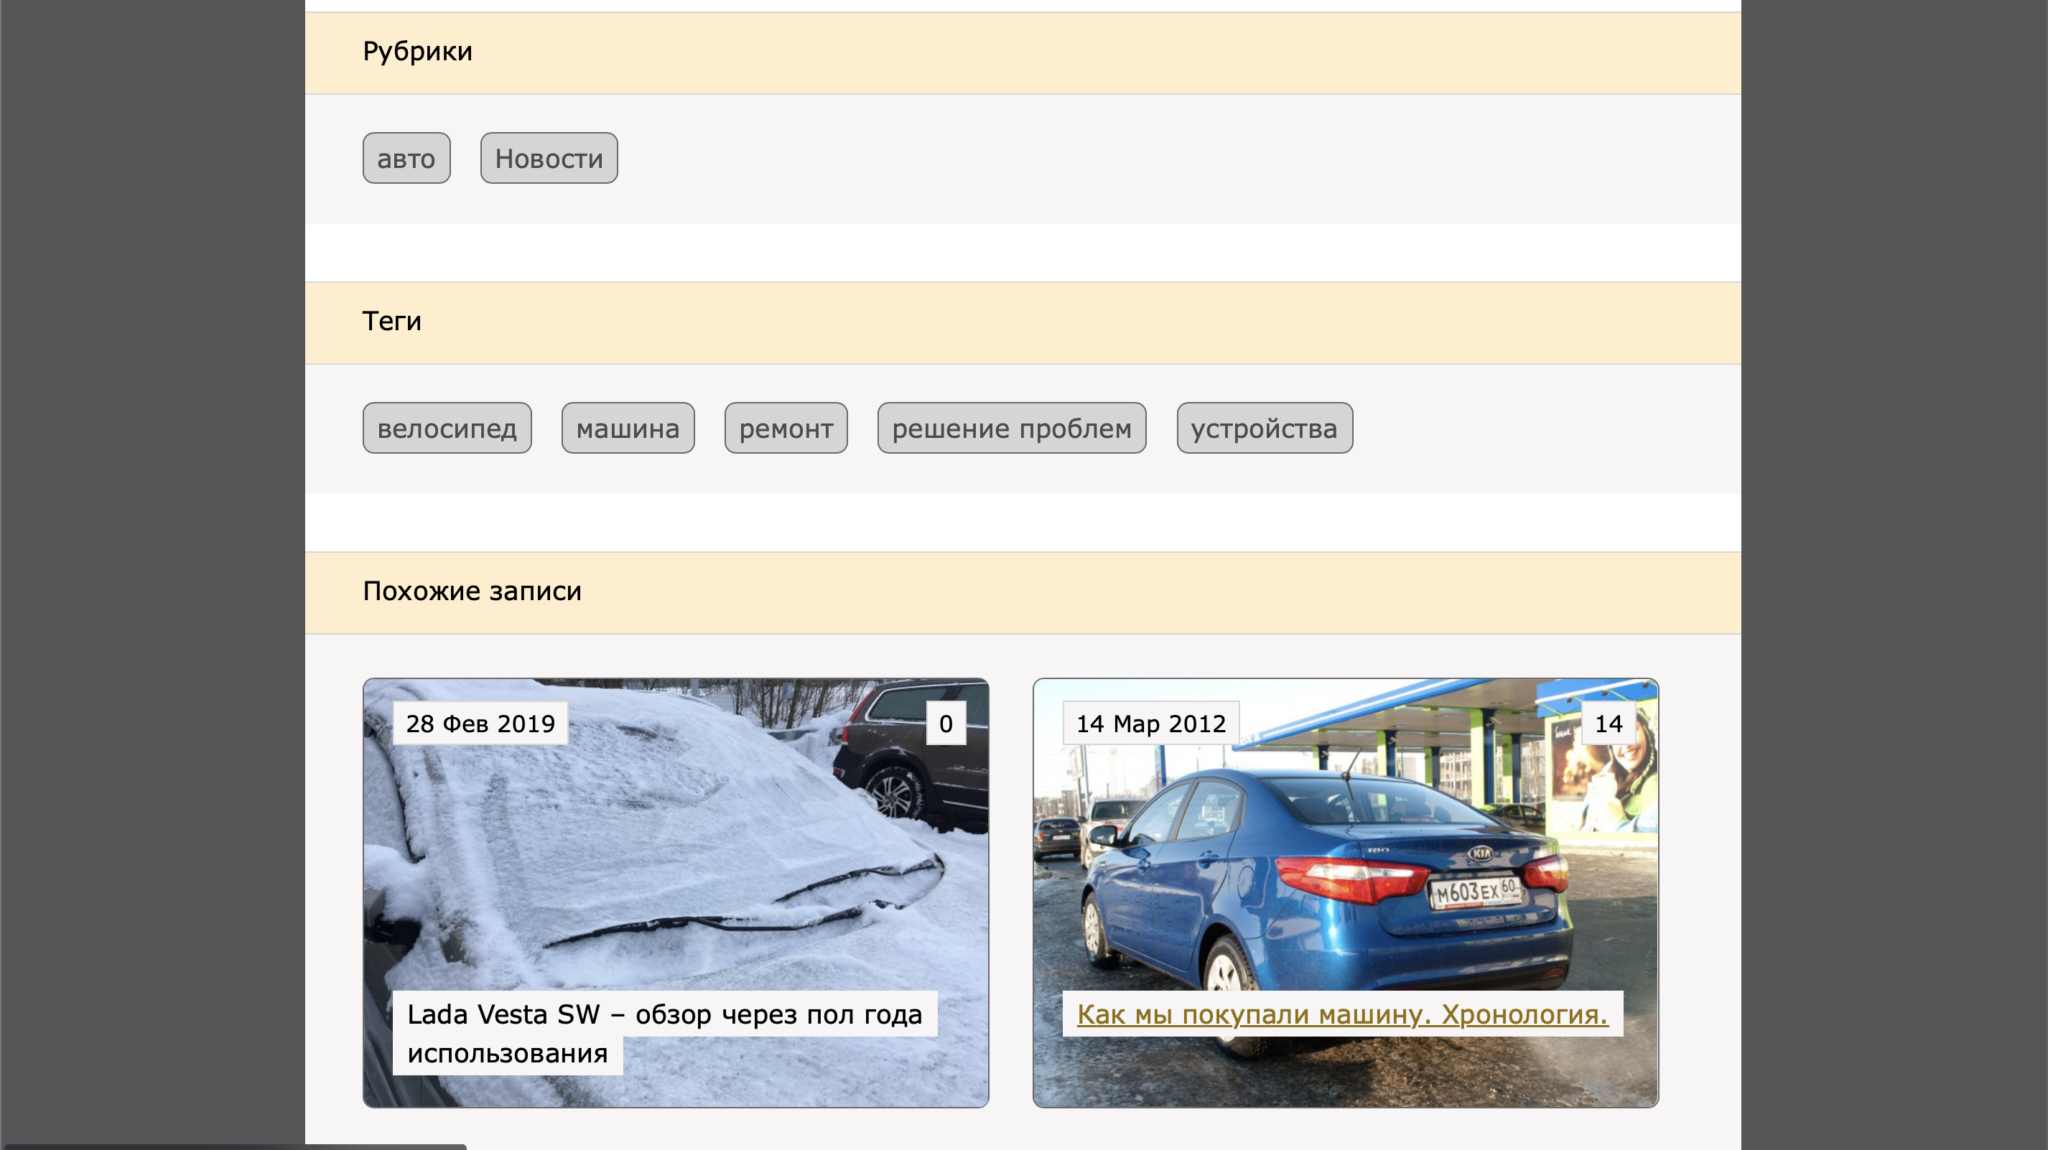Click the 14 comments count badge

pos(1609,723)
